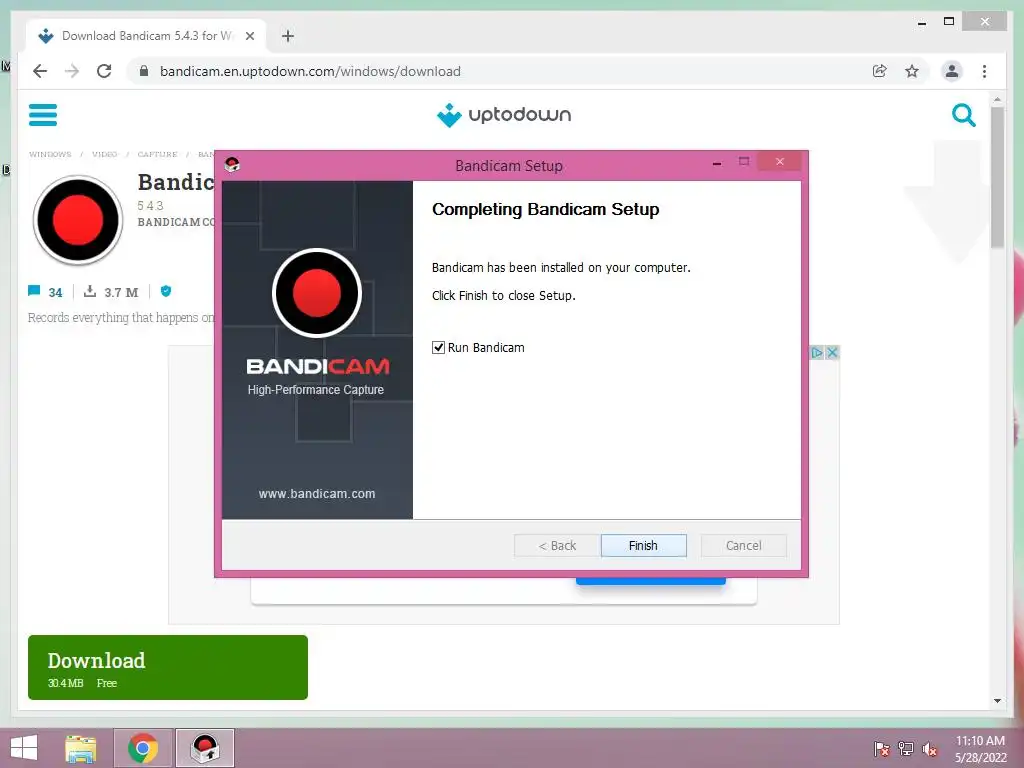Select Bandicam installer in the taskbar
The height and width of the screenshot is (768, 1024).
click(x=205, y=748)
